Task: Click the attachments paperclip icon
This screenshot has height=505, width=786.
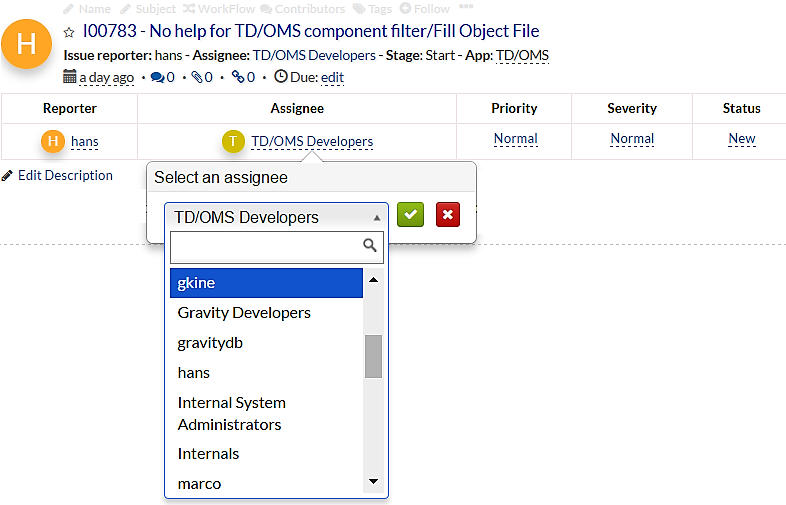Action: 197,77
